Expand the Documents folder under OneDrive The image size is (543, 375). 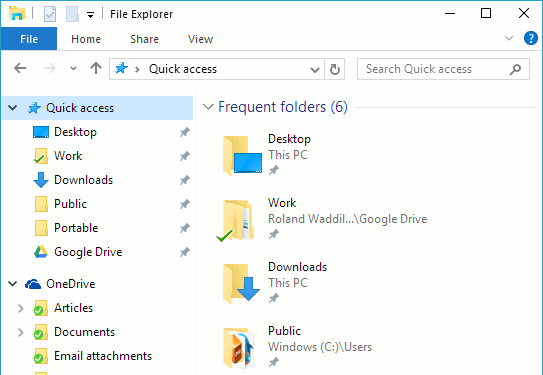click(x=20, y=332)
